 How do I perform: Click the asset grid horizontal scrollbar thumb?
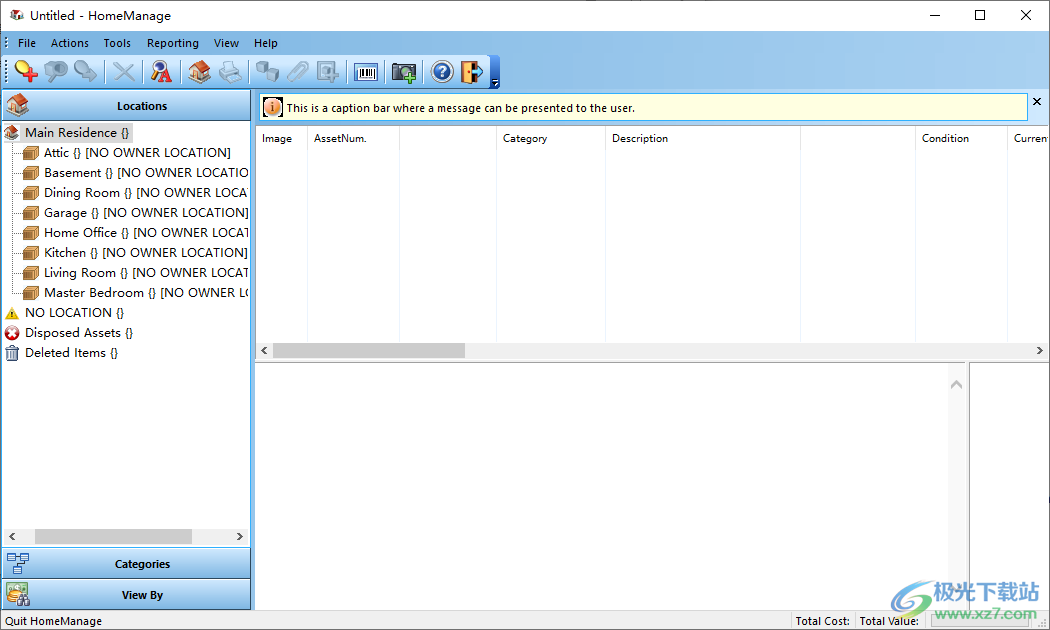[368, 351]
